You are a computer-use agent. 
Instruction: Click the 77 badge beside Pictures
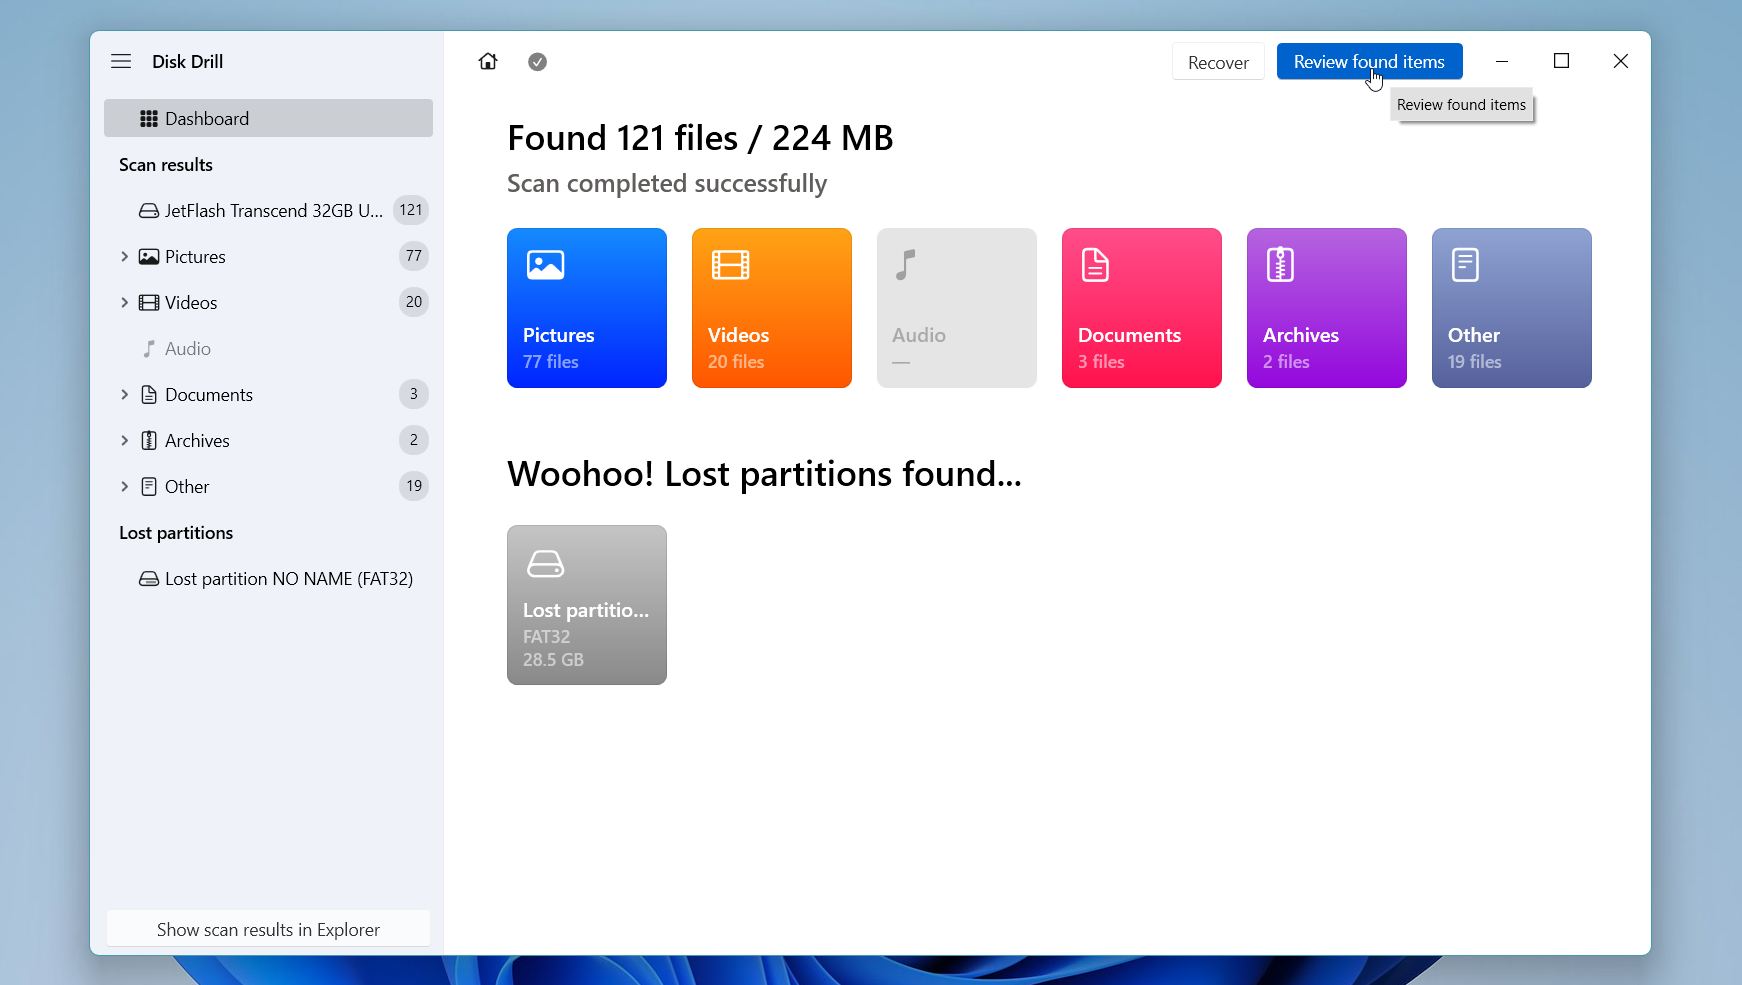414,256
